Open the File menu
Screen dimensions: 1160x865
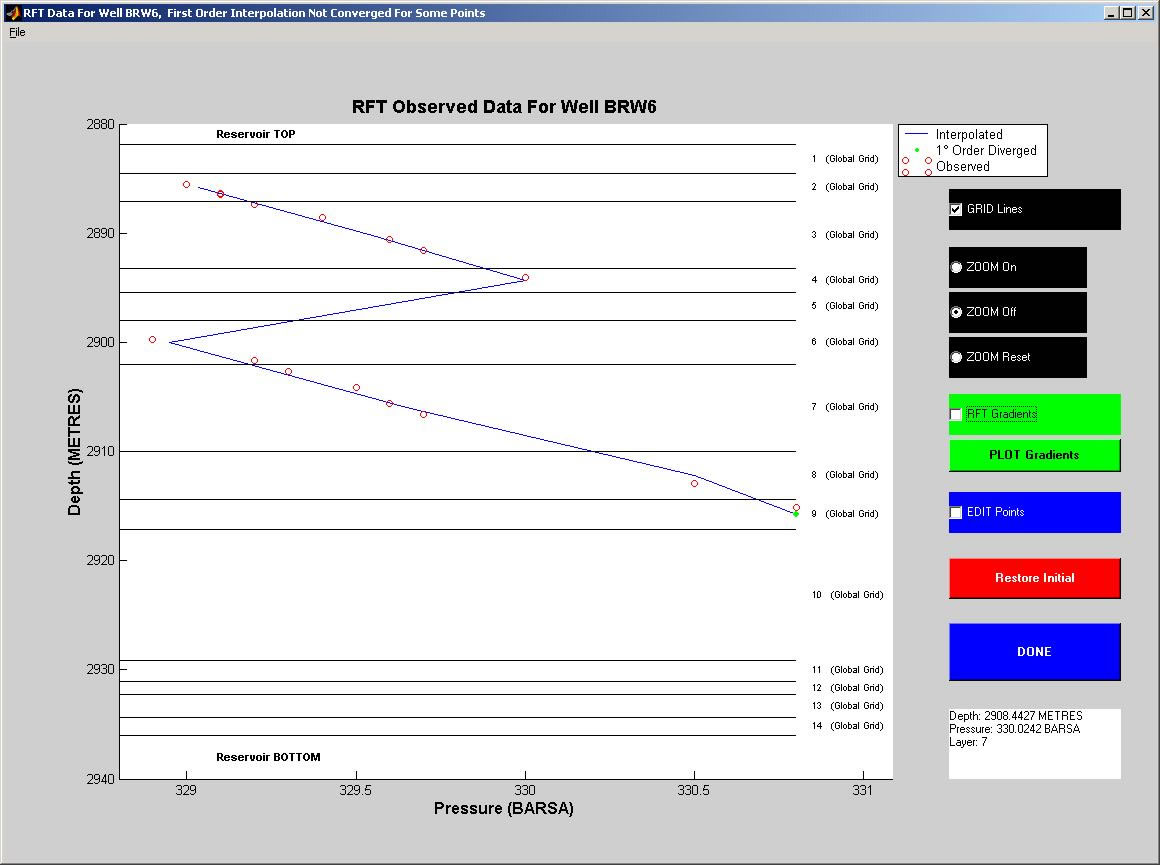(x=17, y=32)
